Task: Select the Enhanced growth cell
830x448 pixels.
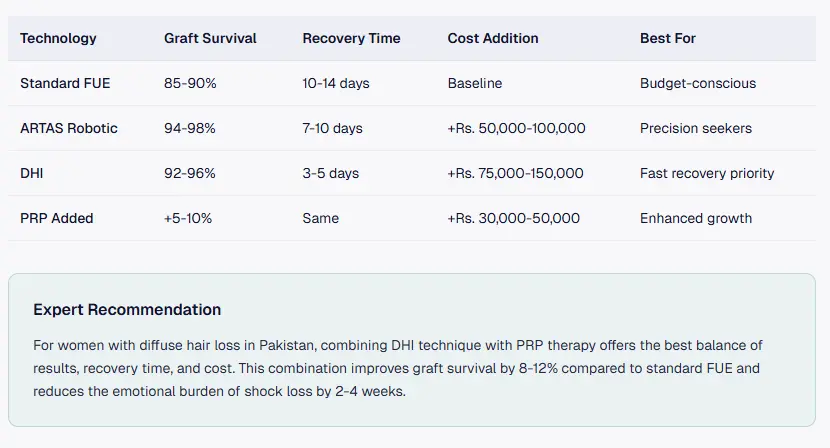Action: pyautogui.click(x=696, y=218)
